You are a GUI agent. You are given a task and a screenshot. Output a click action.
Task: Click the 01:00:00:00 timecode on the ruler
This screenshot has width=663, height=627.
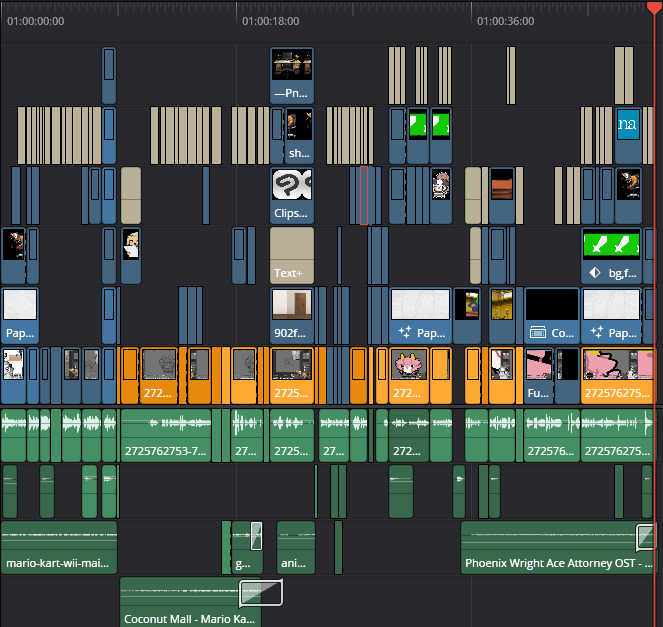coord(36,21)
